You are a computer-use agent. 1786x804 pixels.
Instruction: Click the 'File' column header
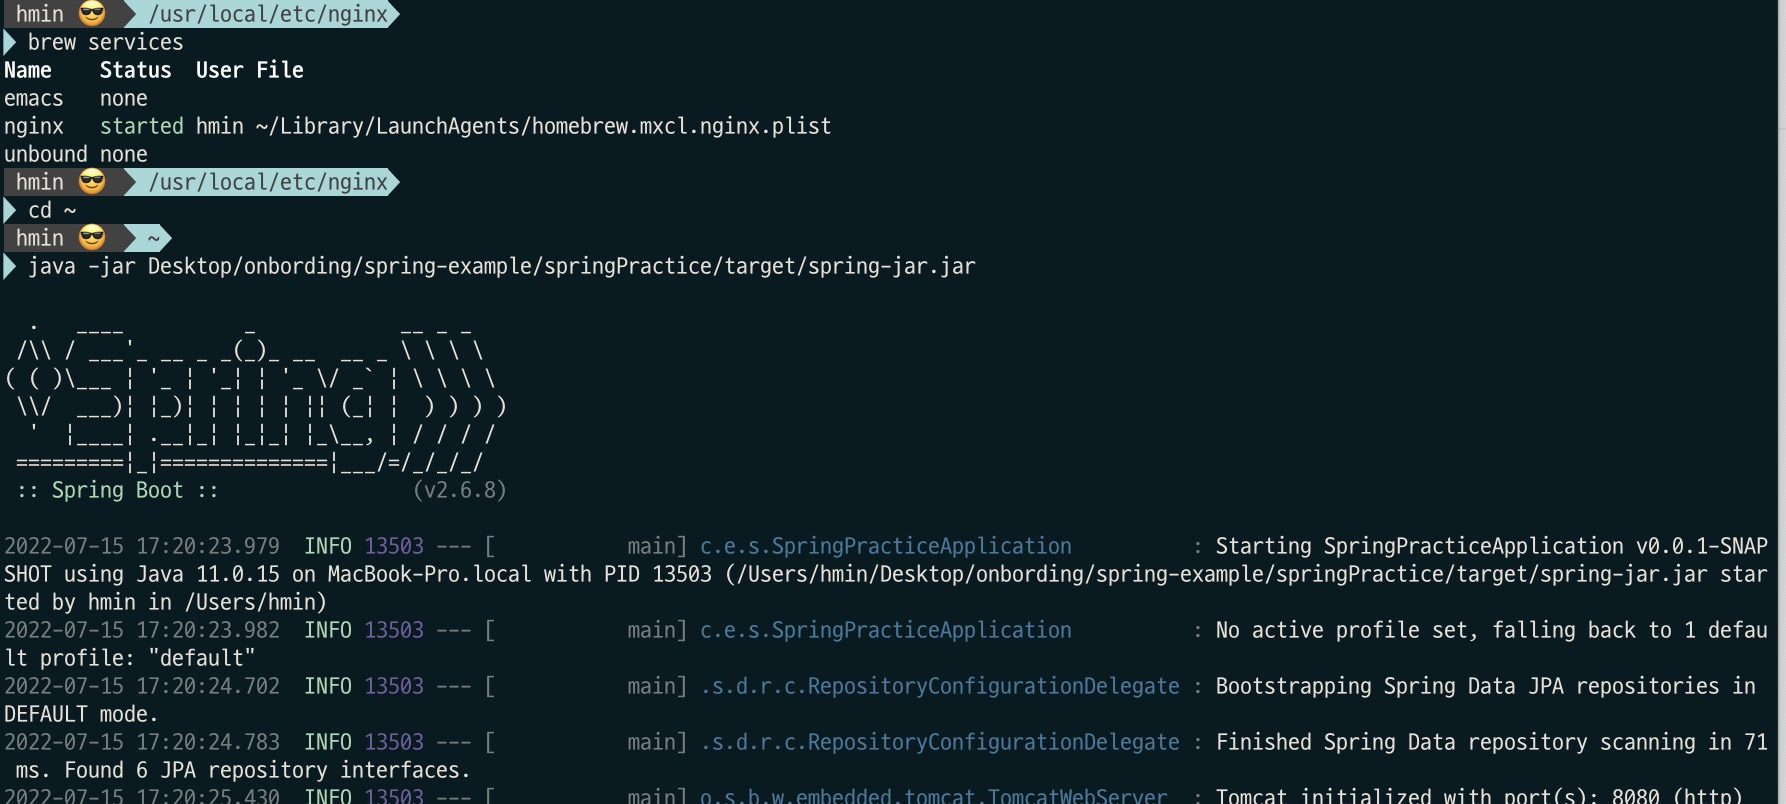[279, 70]
